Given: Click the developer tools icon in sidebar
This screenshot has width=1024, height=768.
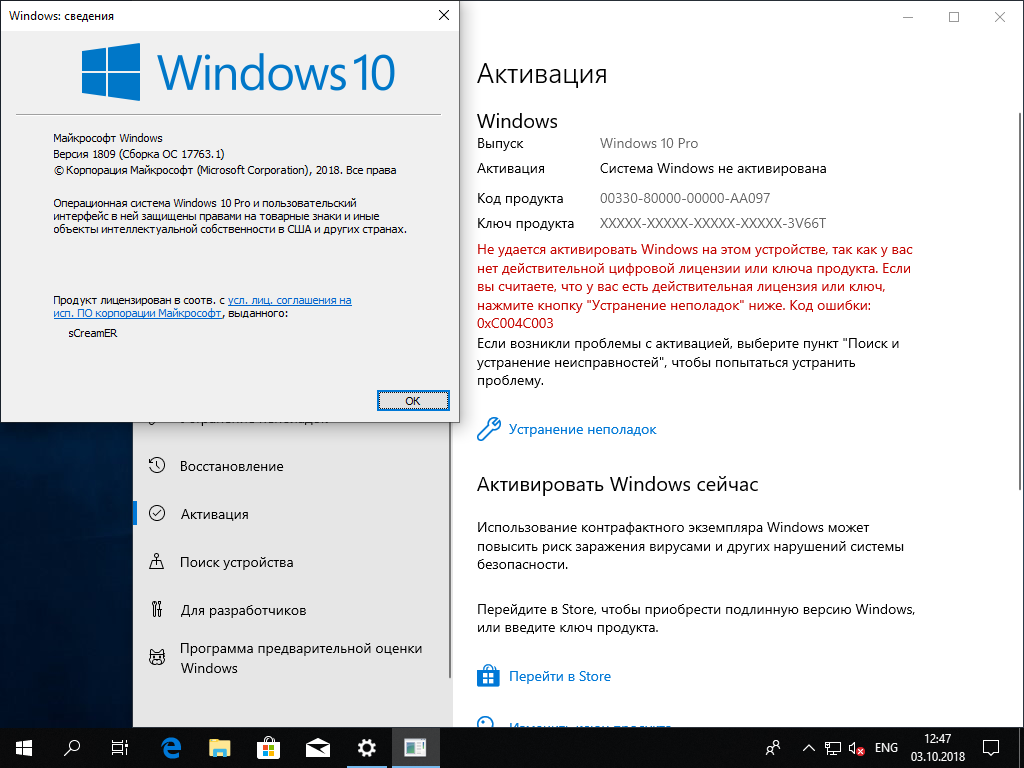Looking at the screenshot, I should pyautogui.click(x=157, y=609).
